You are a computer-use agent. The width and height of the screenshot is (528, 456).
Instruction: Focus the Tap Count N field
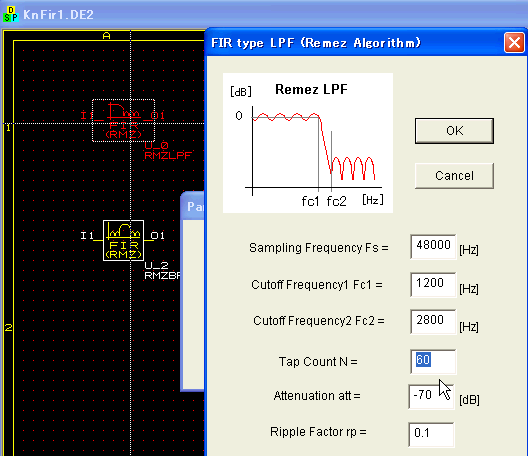tap(433, 361)
